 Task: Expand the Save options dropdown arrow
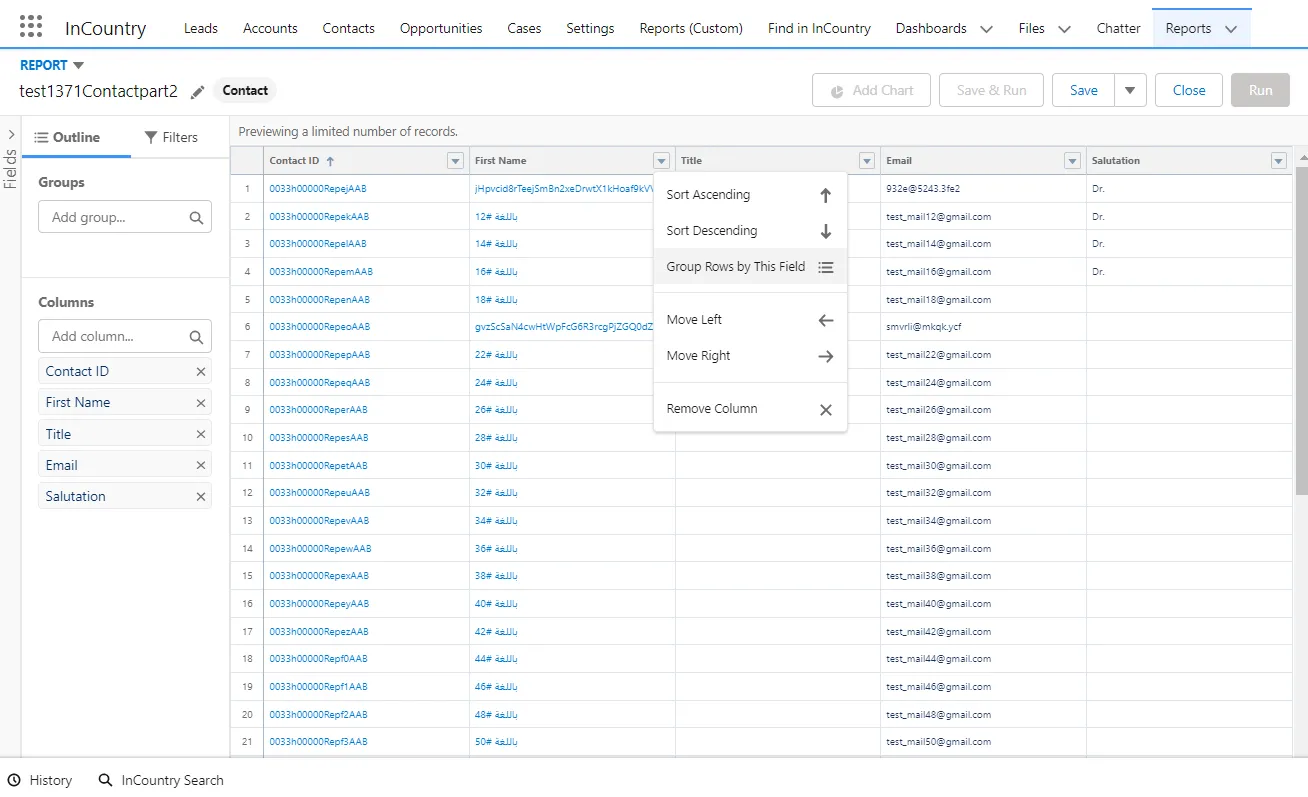(x=1129, y=90)
